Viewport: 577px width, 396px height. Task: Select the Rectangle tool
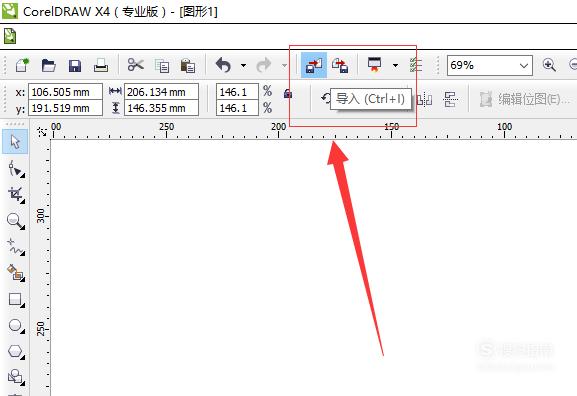16,300
